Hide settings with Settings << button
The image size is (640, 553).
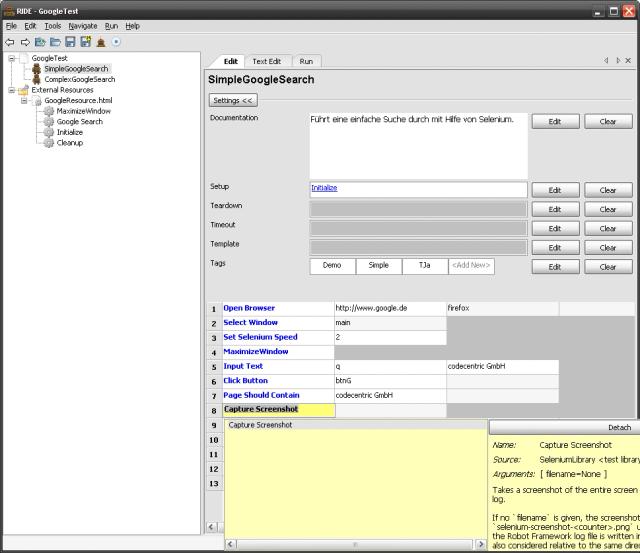233,100
